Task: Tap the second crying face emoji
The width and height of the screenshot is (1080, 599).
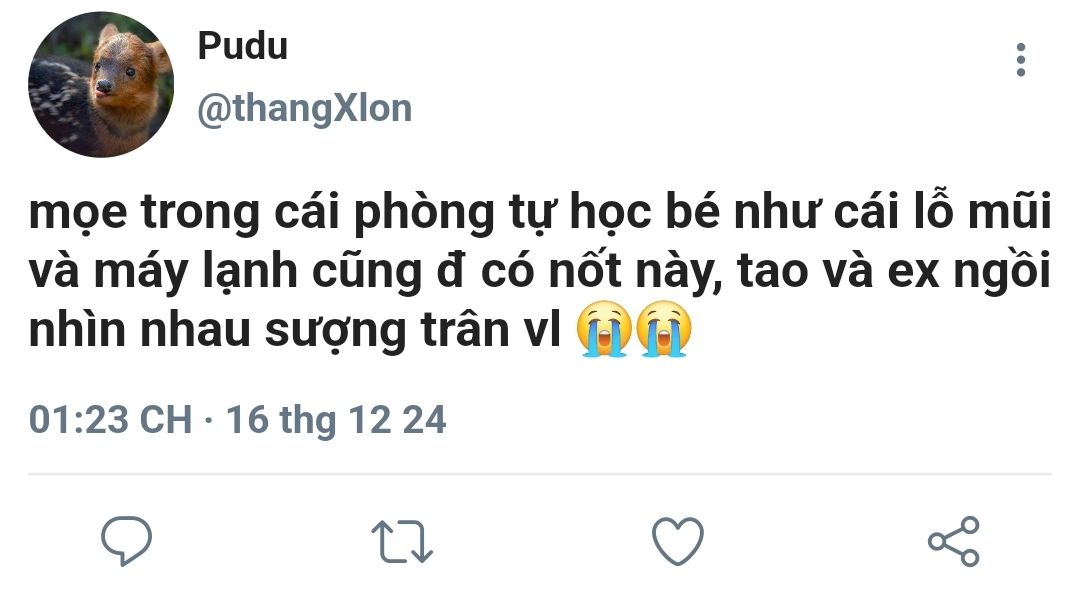Action: 663,329
